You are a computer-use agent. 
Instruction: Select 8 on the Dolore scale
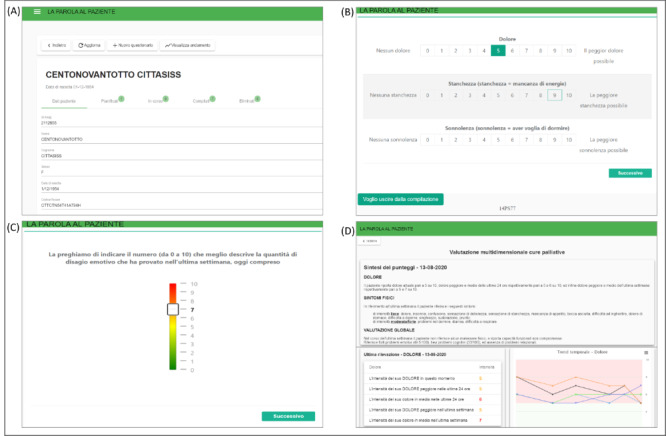pos(540,51)
